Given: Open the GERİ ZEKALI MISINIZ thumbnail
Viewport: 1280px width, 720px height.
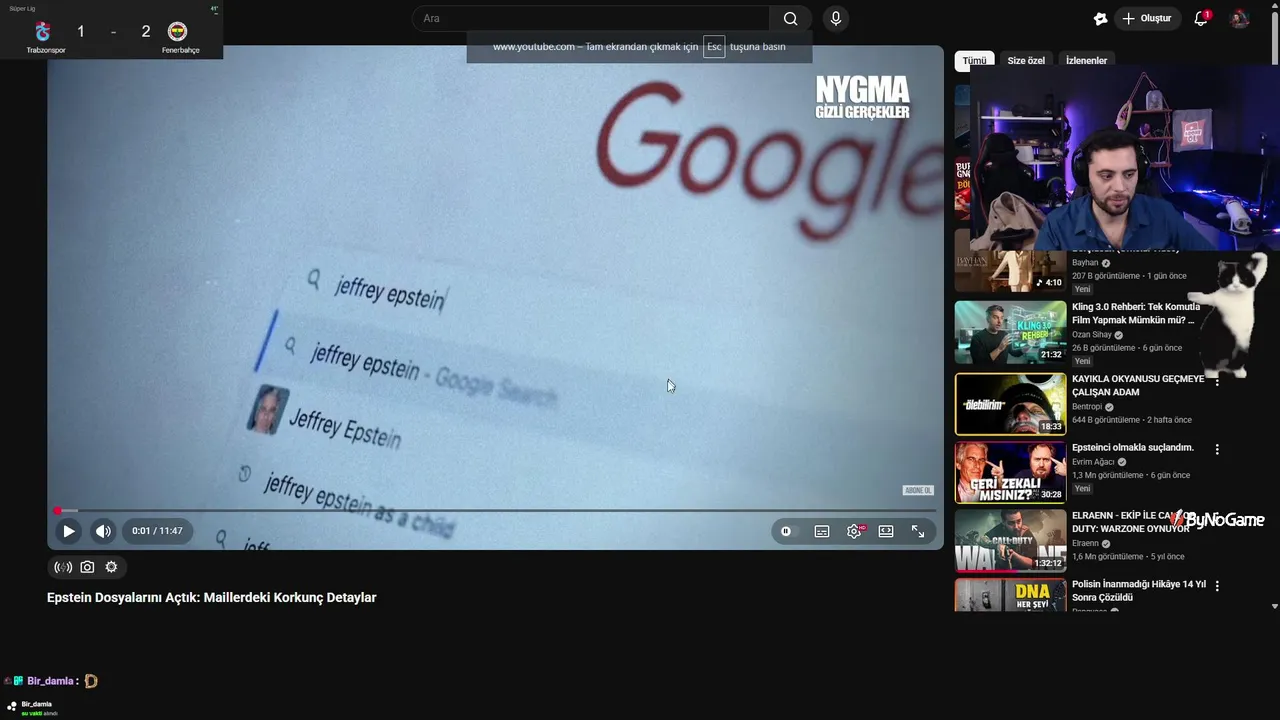Looking at the screenshot, I should click(1010, 472).
